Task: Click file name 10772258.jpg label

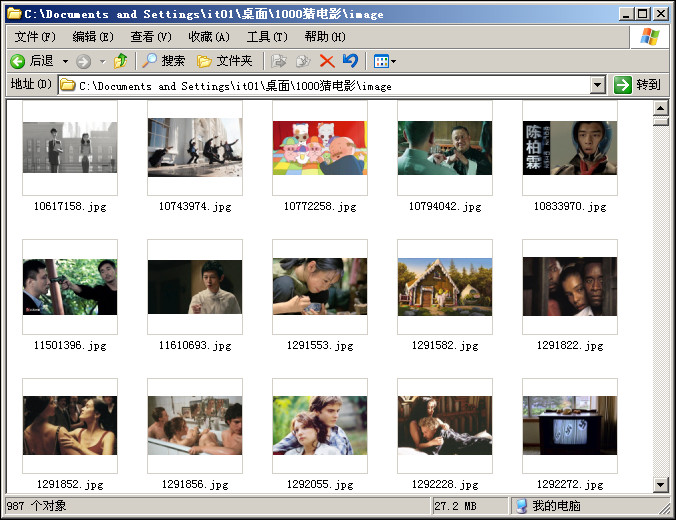Action: (x=320, y=207)
